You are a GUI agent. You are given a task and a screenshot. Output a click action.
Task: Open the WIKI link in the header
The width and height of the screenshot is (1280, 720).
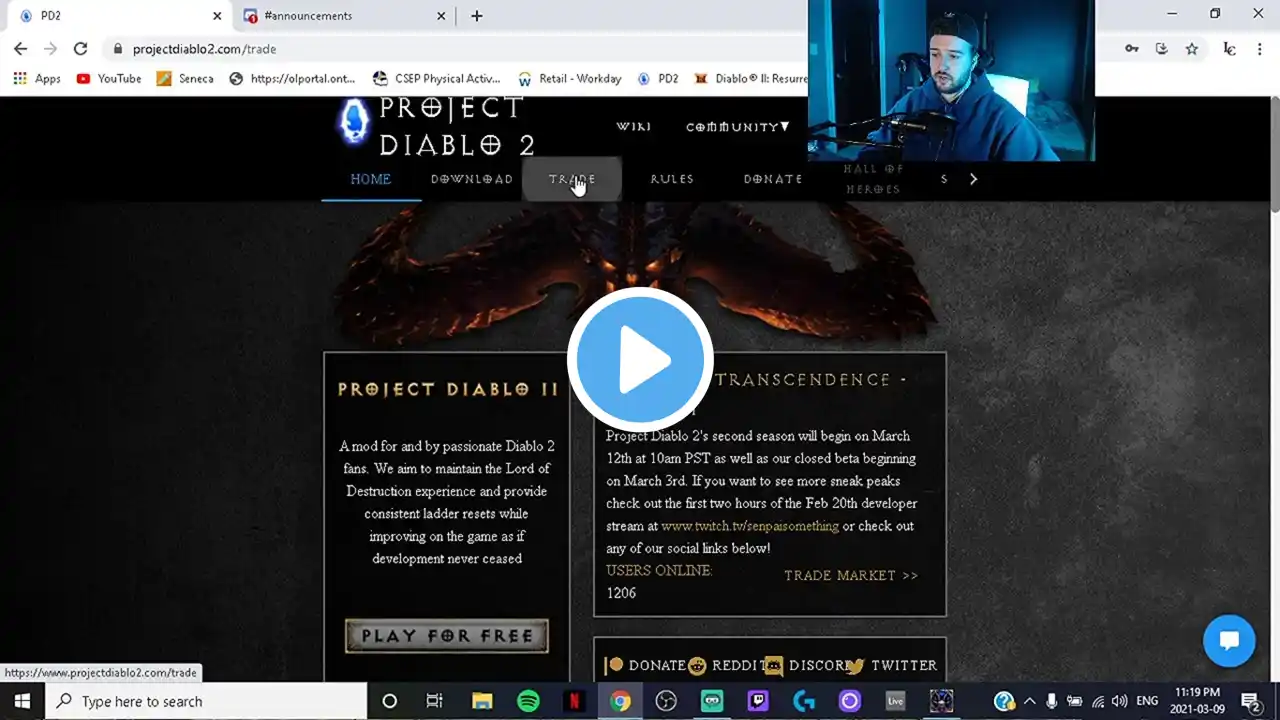633,126
